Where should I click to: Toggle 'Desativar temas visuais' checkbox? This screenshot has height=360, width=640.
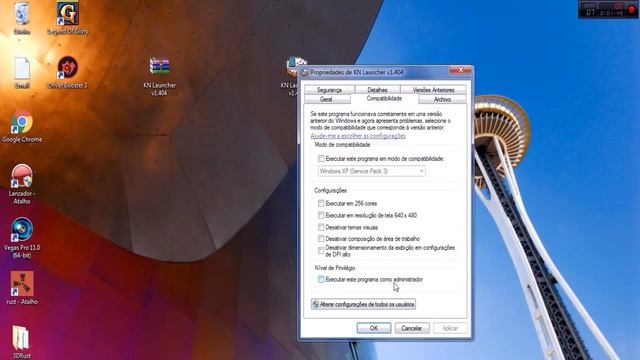[x=321, y=227]
